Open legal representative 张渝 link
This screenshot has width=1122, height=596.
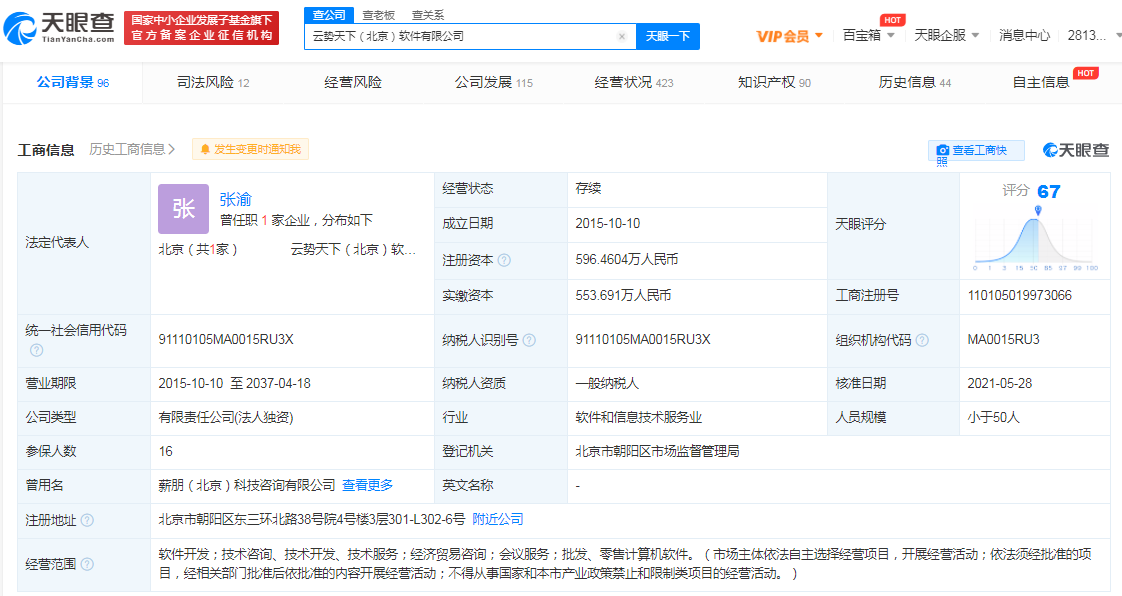pyautogui.click(x=235, y=199)
